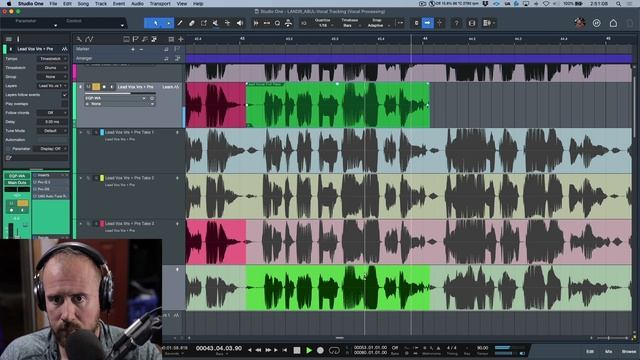Image resolution: width=640 pixels, height=360 pixels.
Task: Open the Mix view button
Action: click(609, 351)
